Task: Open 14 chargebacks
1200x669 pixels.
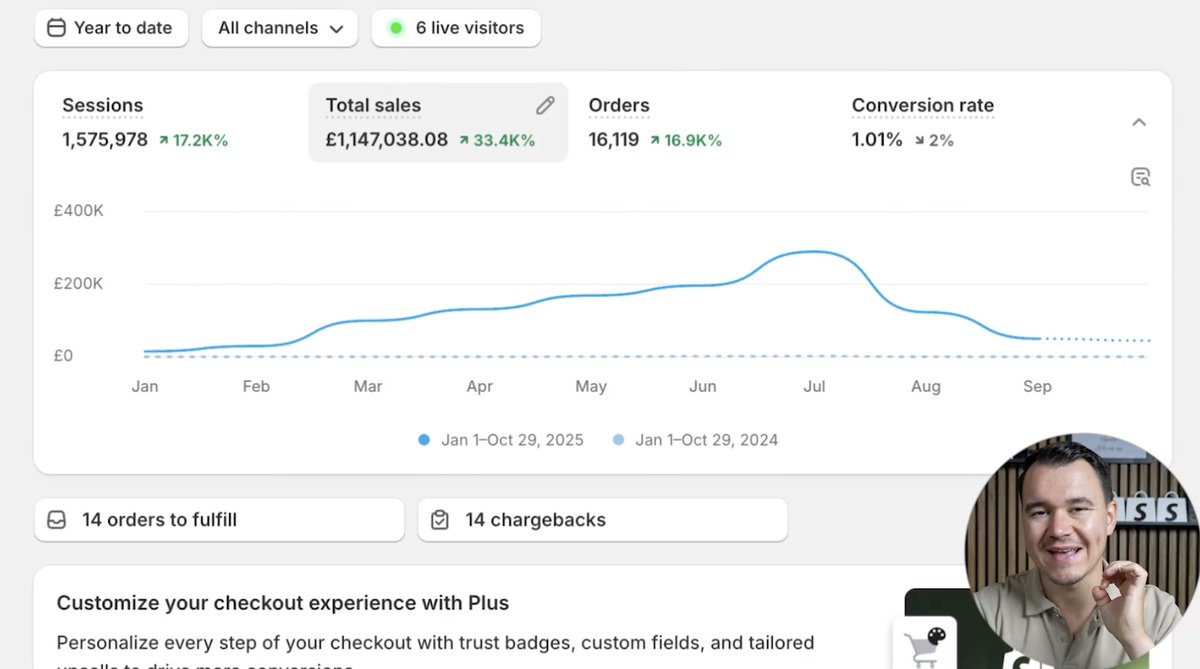Action: click(602, 520)
